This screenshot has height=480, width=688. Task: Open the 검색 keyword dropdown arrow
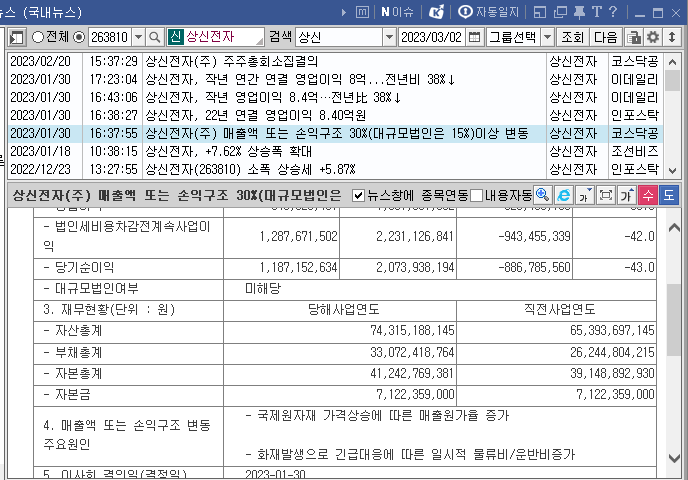click(389, 37)
